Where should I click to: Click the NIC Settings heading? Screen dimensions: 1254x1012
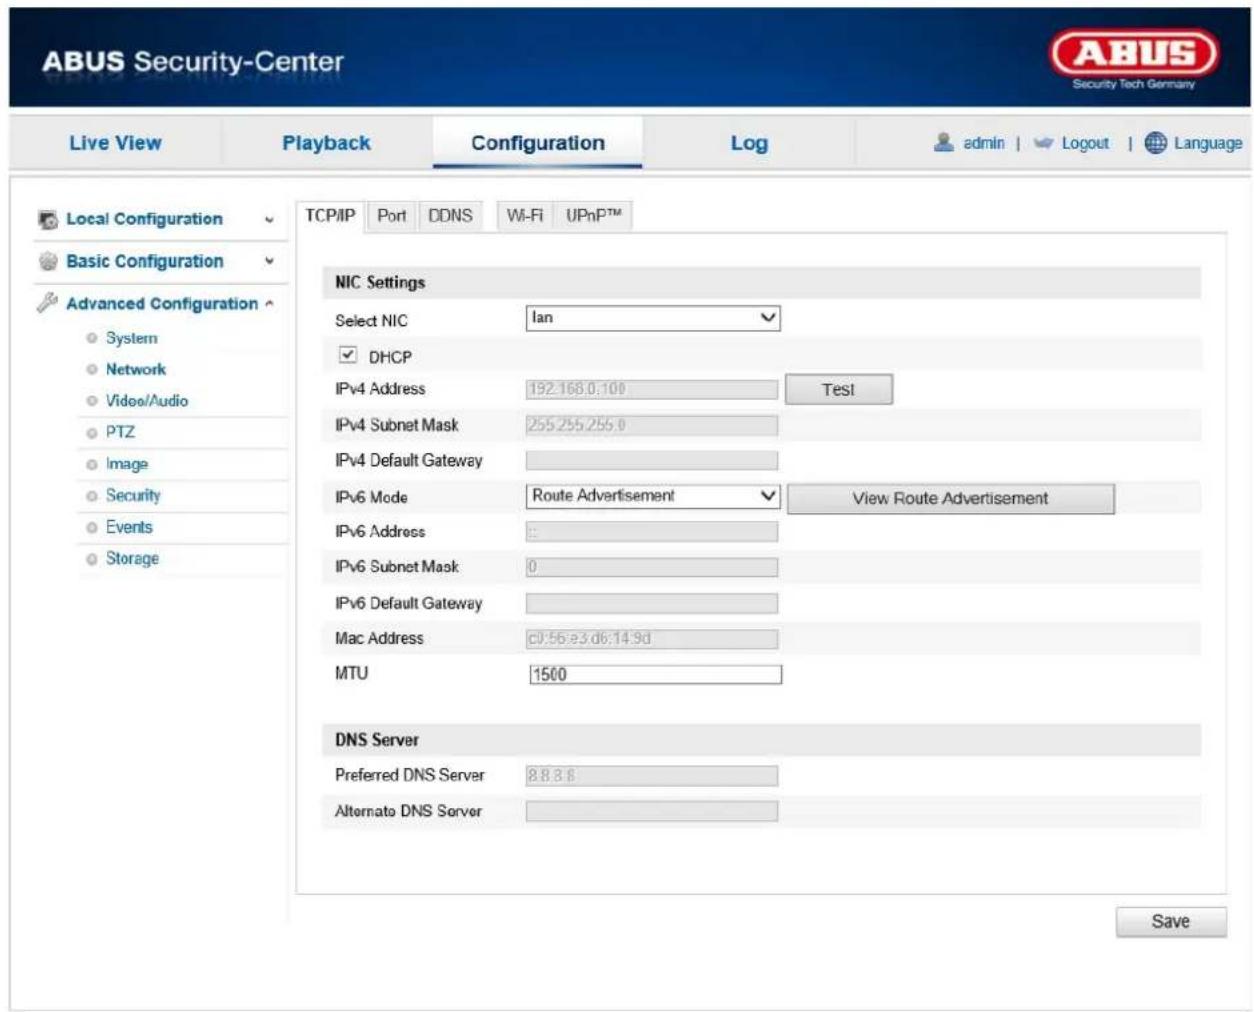click(380, 283)
